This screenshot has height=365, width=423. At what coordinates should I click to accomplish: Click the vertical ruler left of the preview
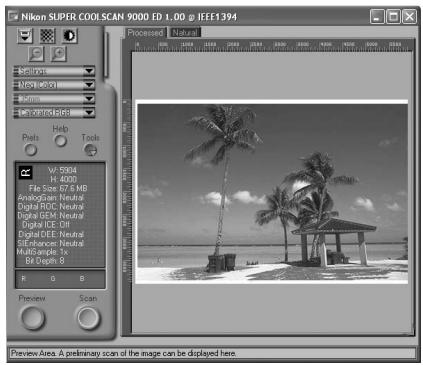(126, 192)
